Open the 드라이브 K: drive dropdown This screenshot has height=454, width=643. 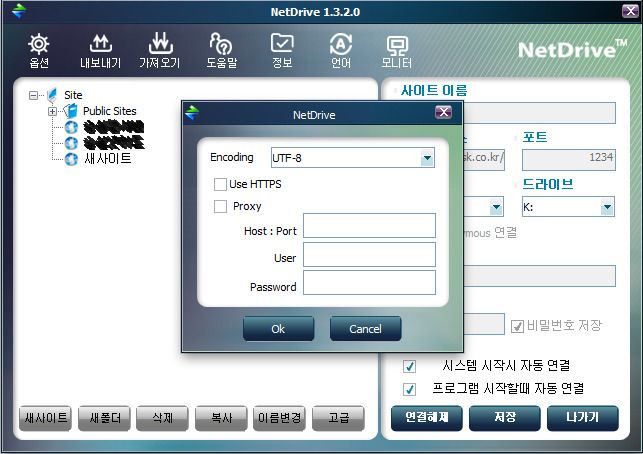point(607,207)
